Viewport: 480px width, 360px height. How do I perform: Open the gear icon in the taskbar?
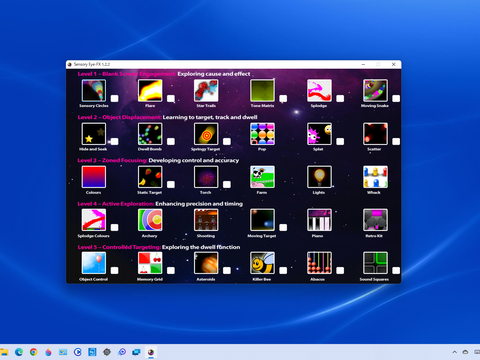pyautogui.click(x=107, y=352)
